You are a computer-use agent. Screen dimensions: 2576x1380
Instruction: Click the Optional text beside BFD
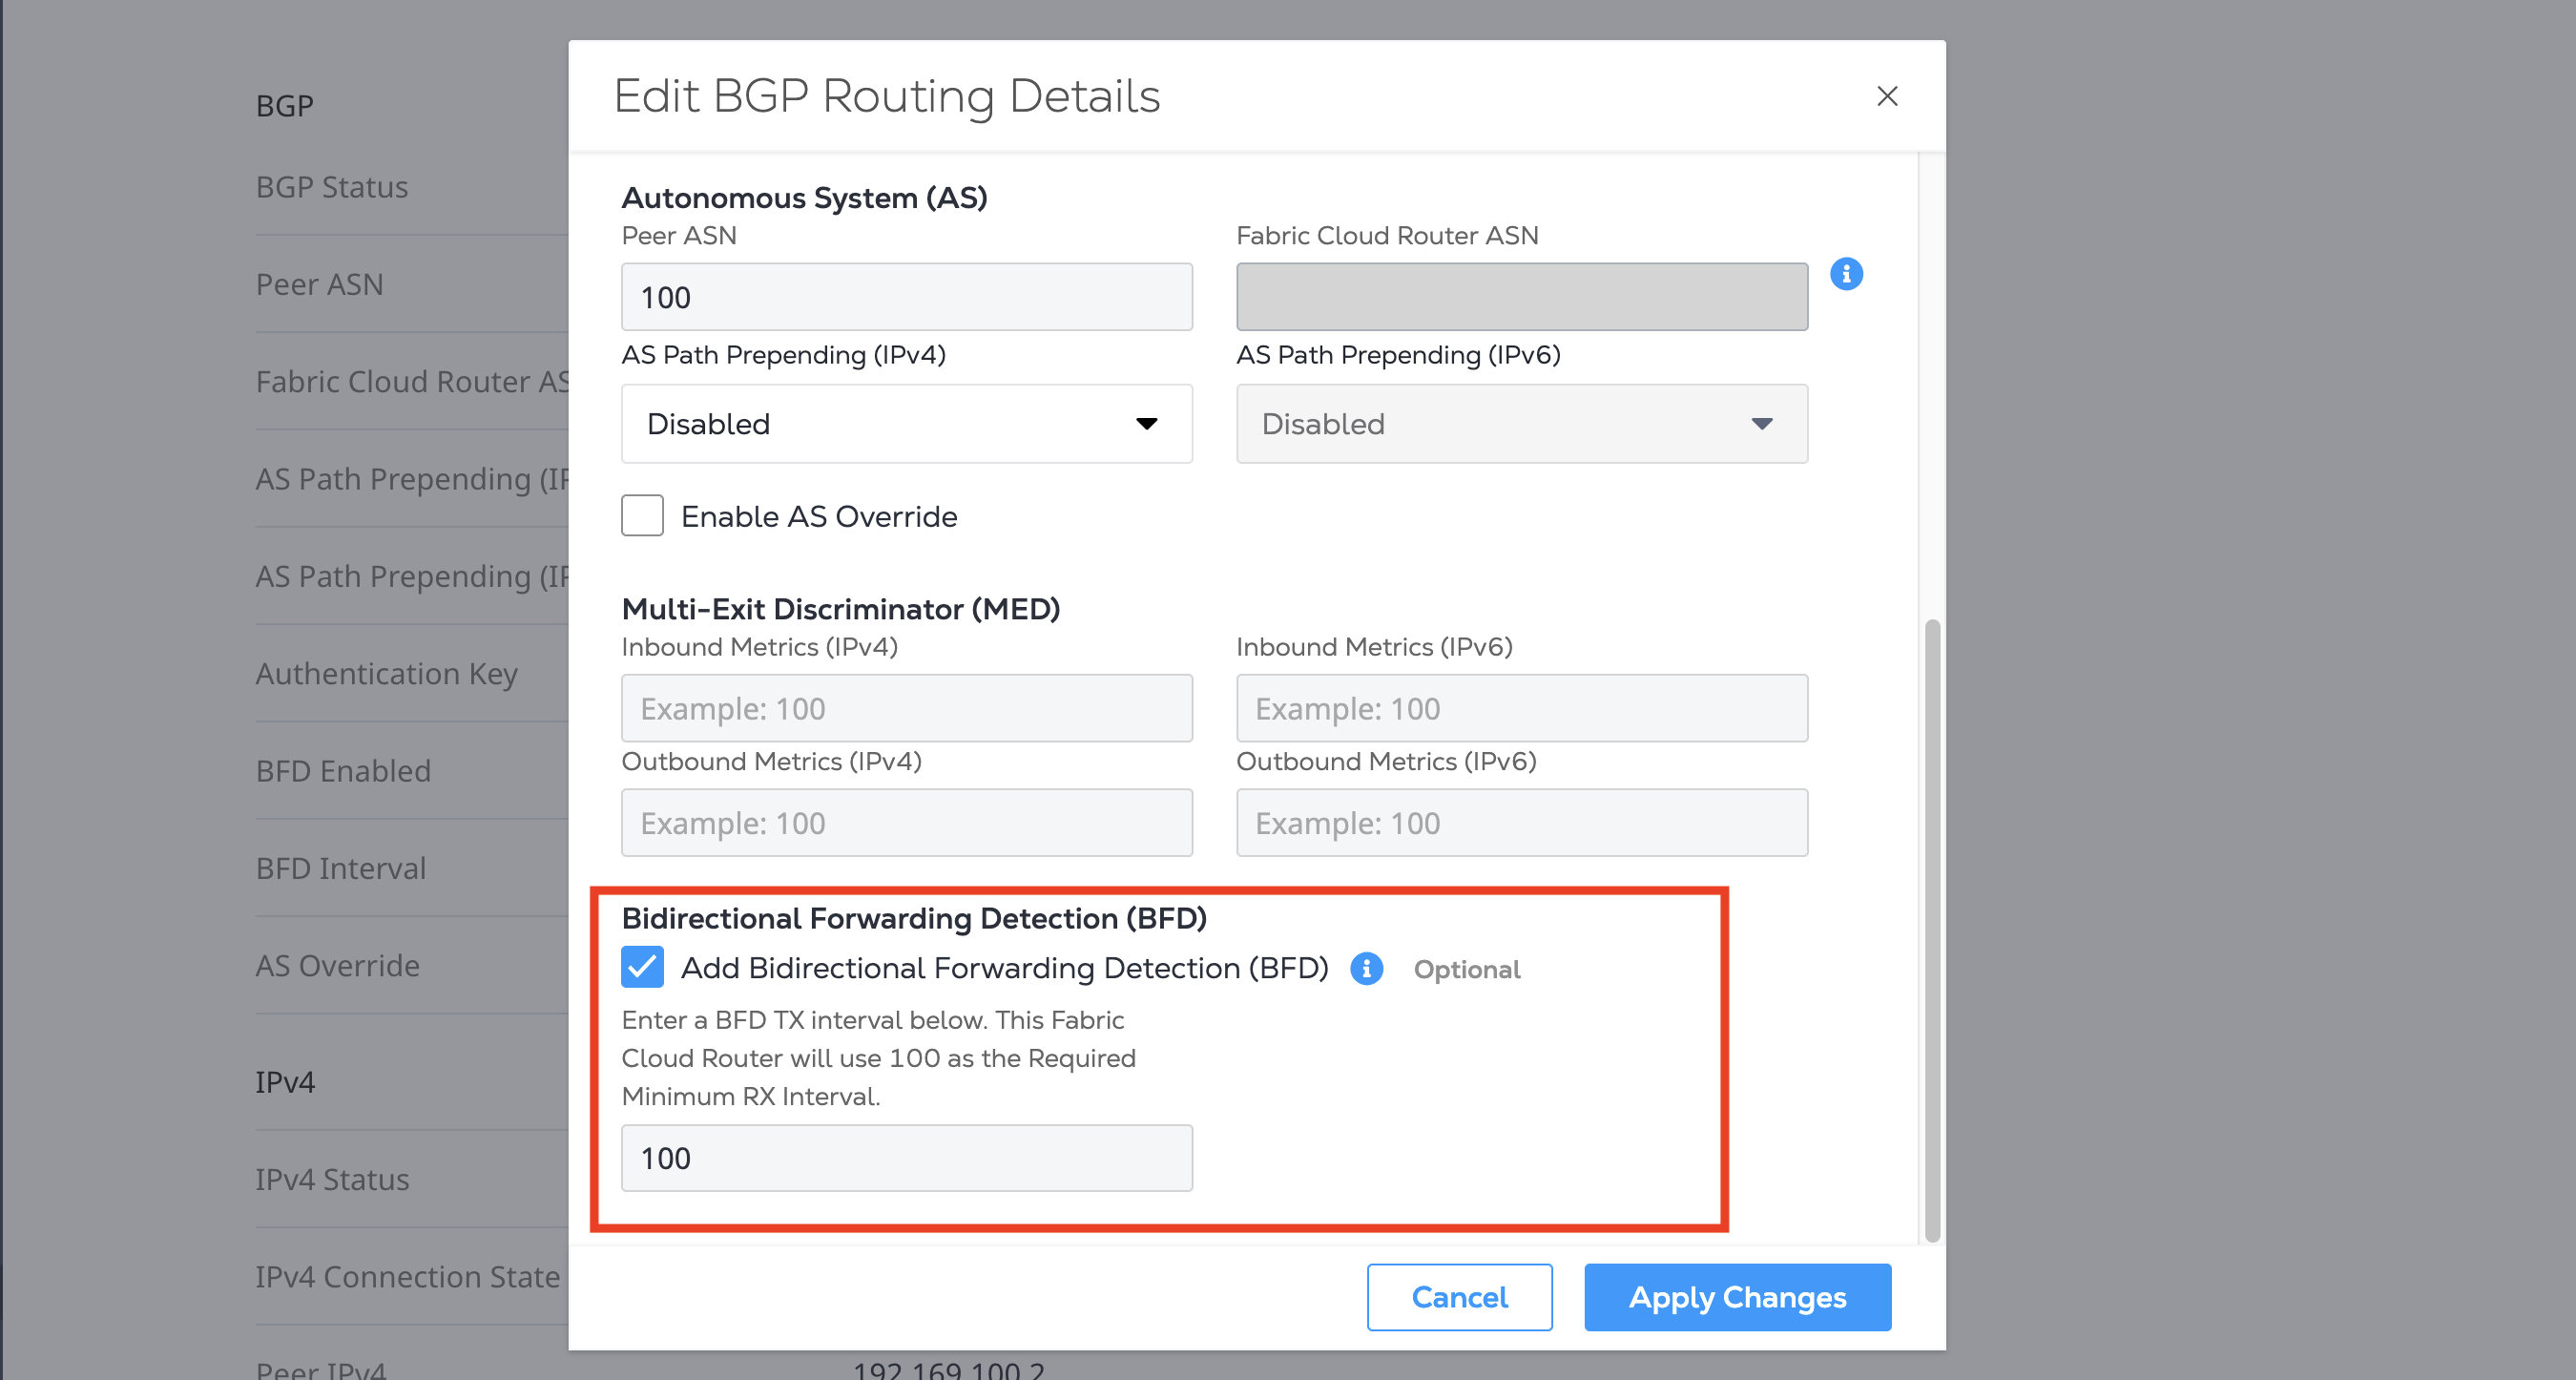[1466, 969]
